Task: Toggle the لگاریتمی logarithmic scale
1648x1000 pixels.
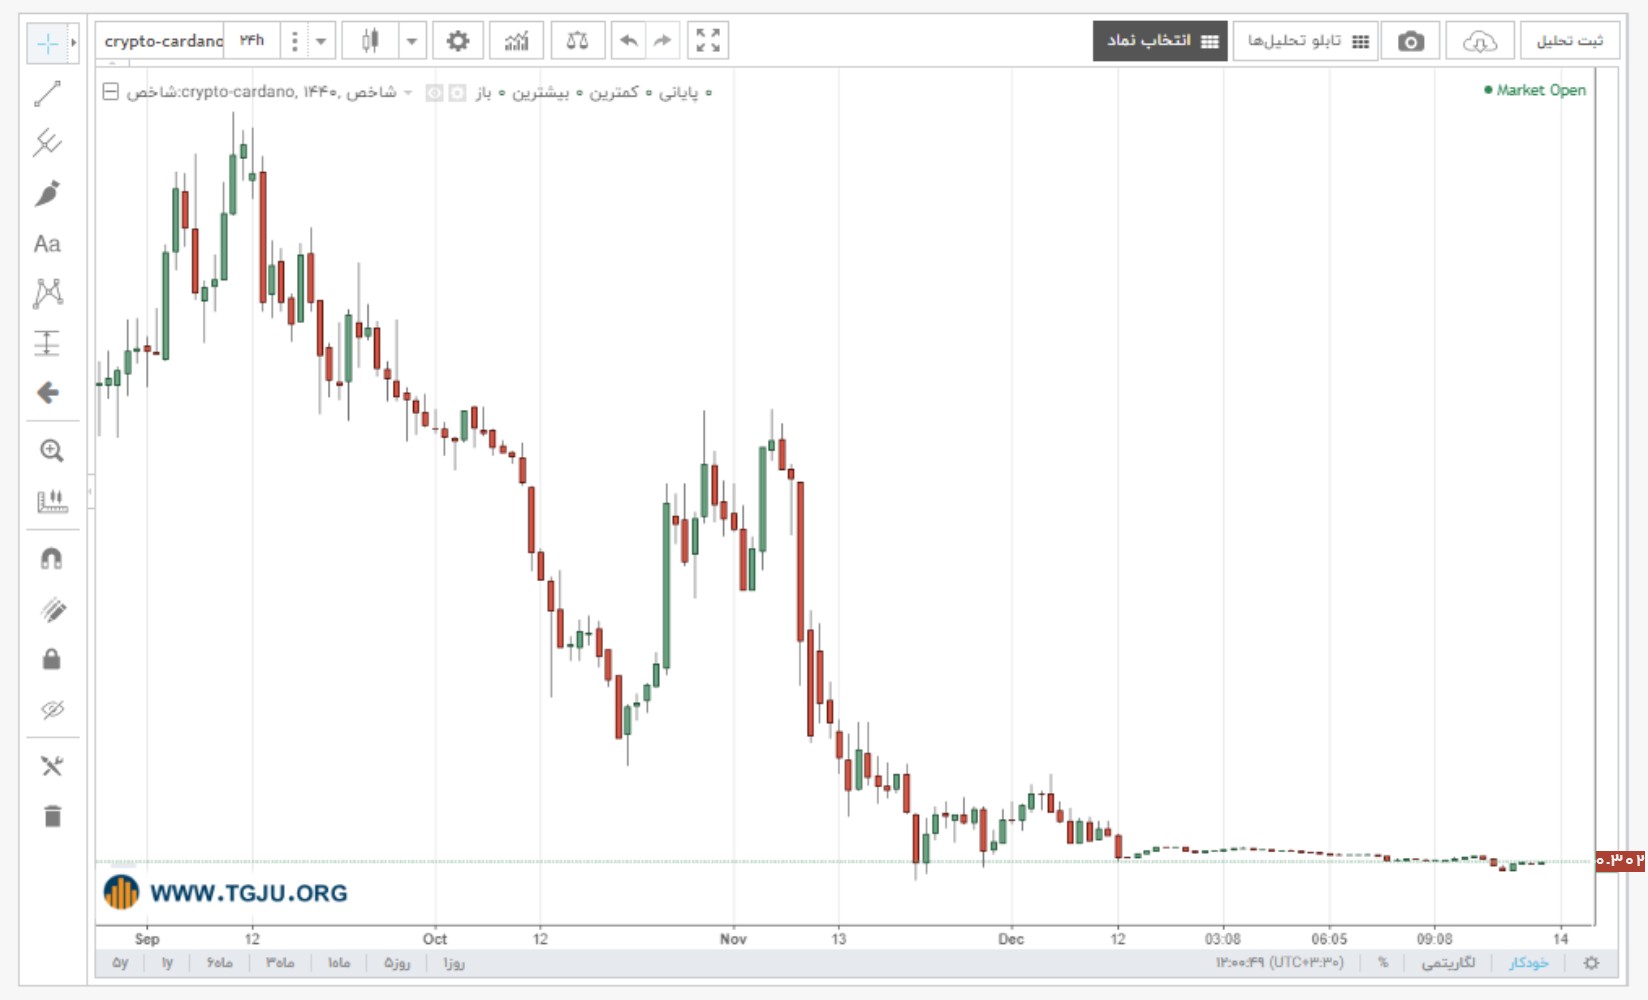Action: click(x=1448, y=963)
